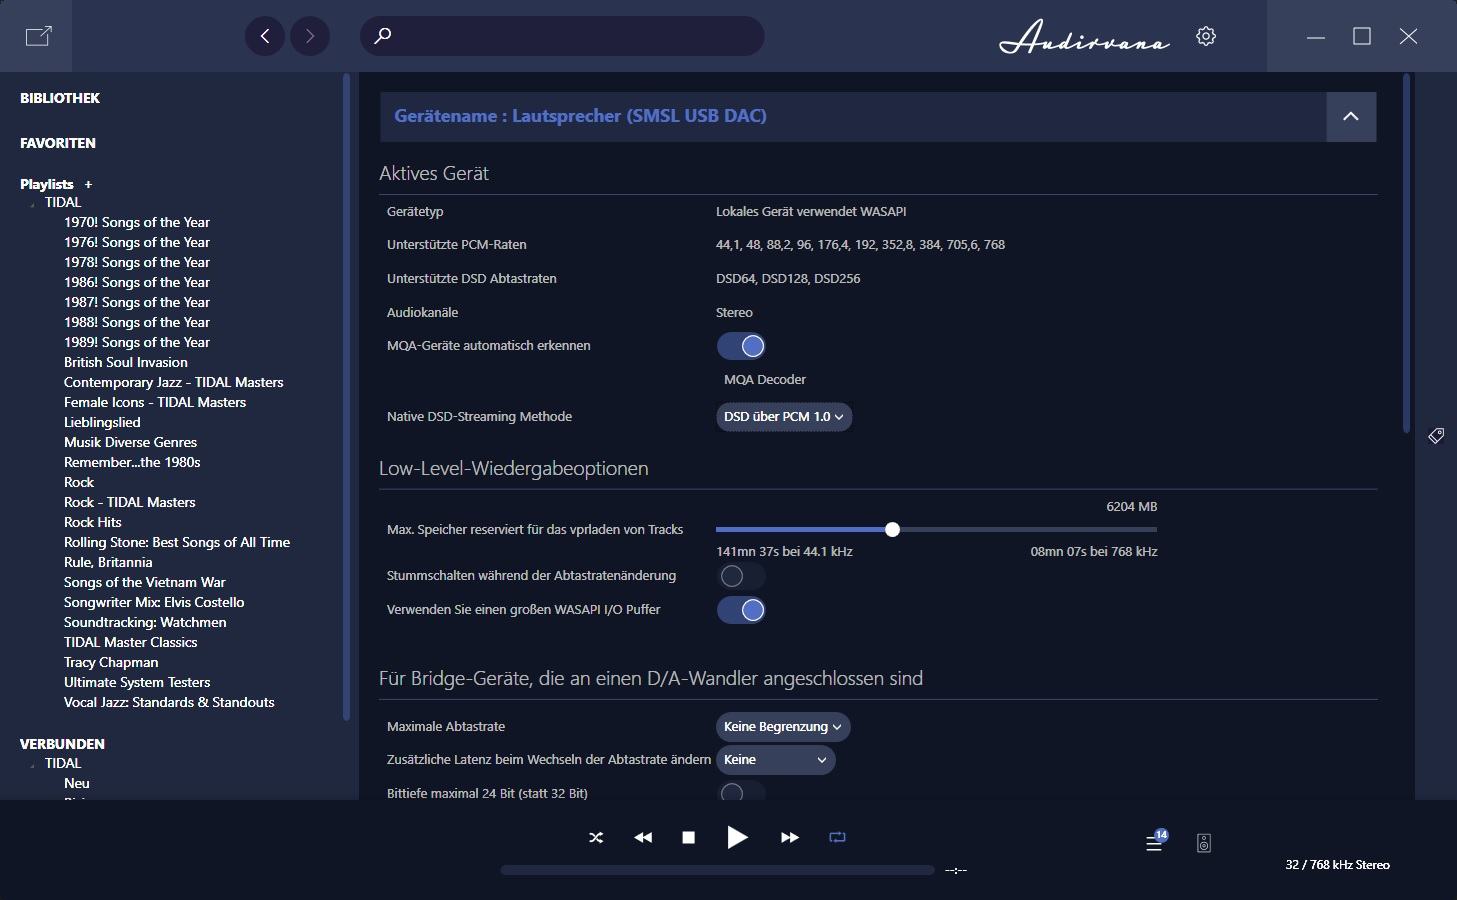1457x900 pixels.
Task: Collapse the TIDAL node under VERBUNDEN
Action: (x=33, y=764)
